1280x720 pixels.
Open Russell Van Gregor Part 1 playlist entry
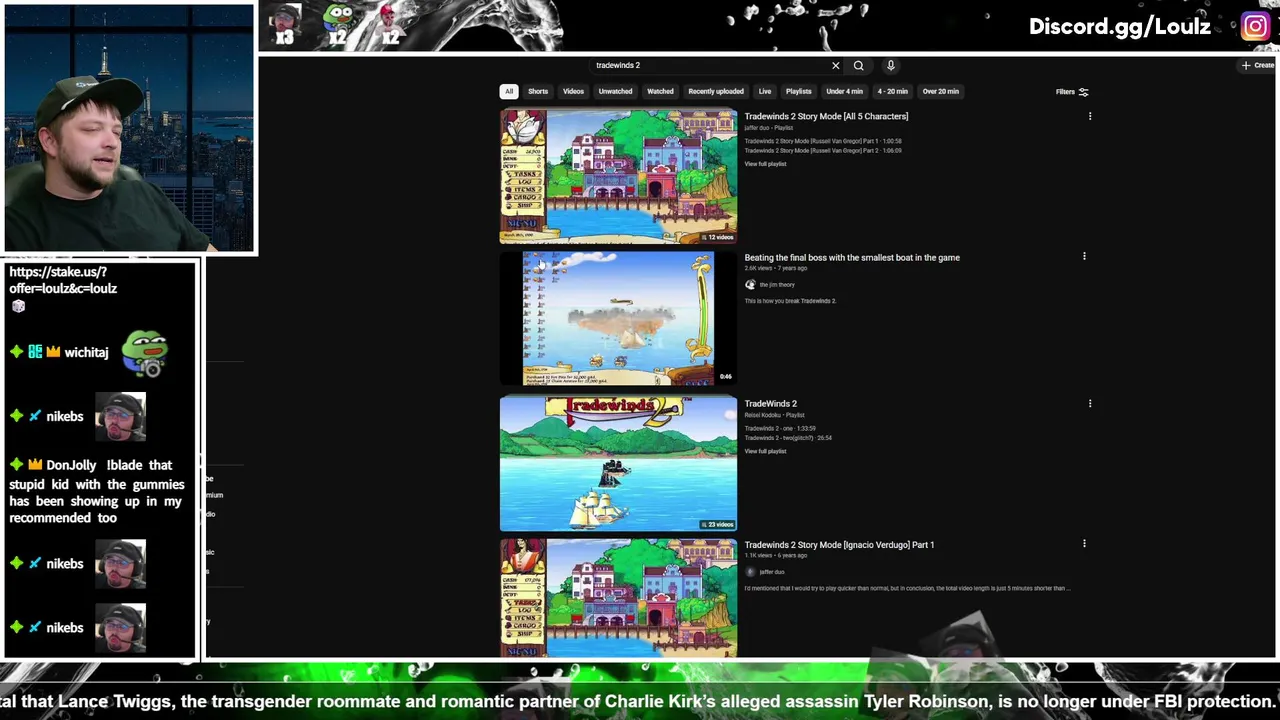click(x=823, y=141)
